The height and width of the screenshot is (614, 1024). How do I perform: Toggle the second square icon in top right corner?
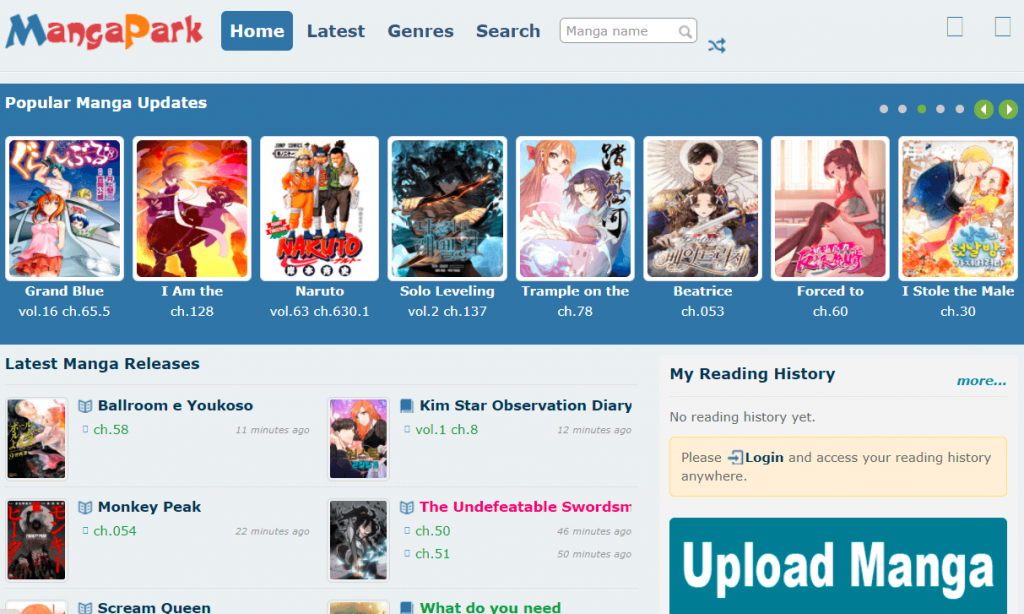pos(1001,27)
